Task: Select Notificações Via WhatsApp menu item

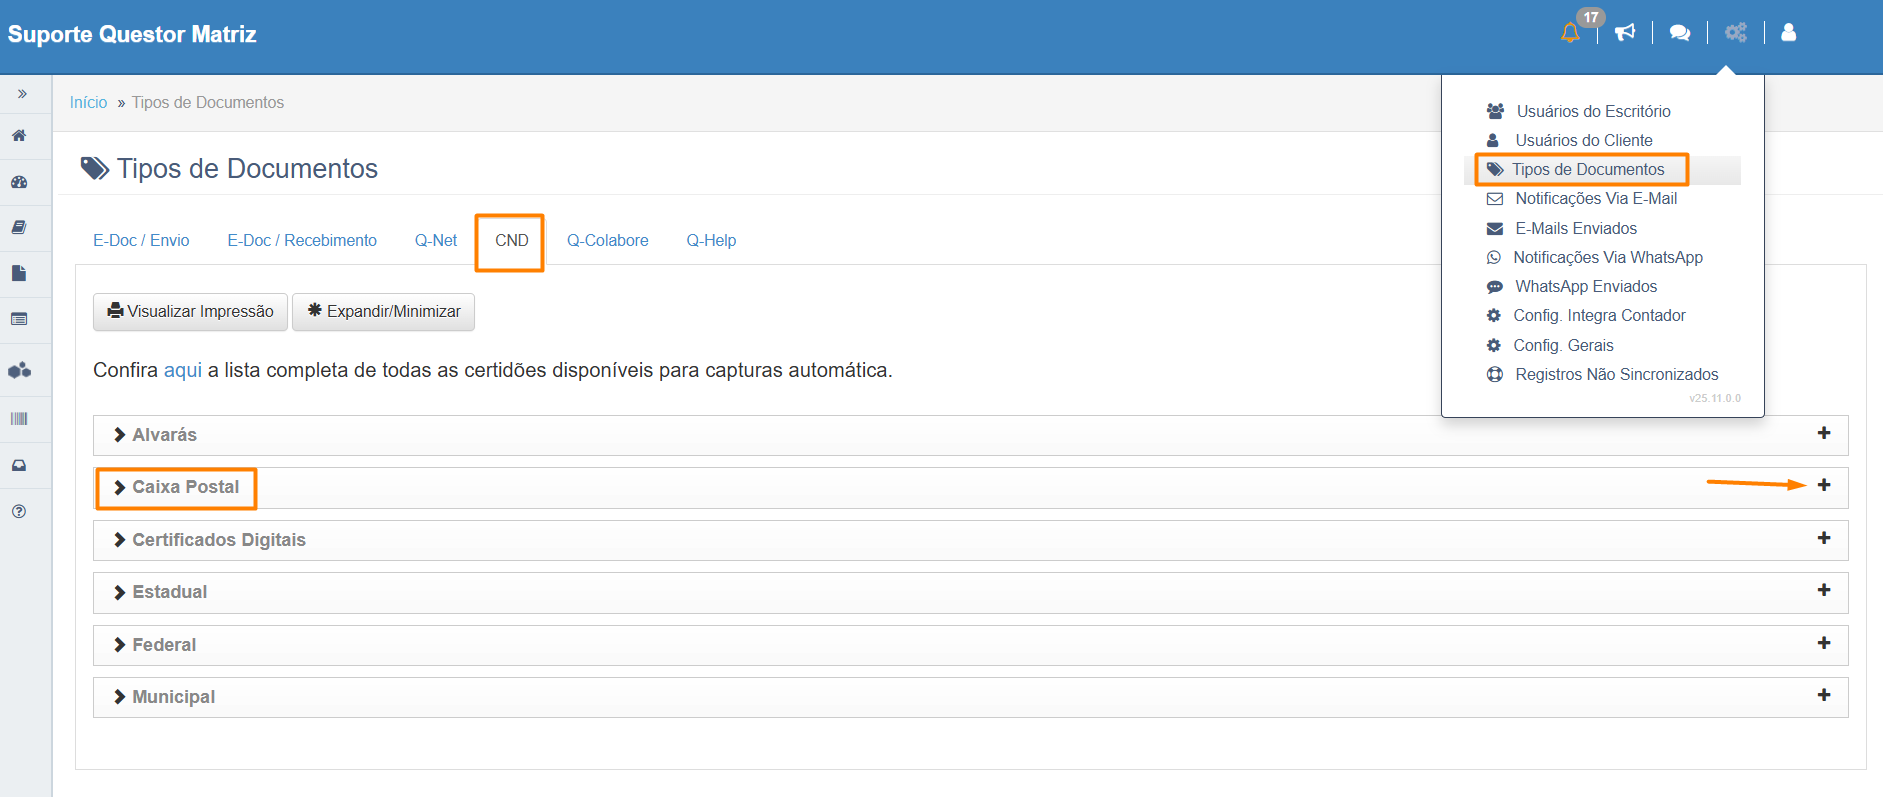Action: pos(1607,258)
